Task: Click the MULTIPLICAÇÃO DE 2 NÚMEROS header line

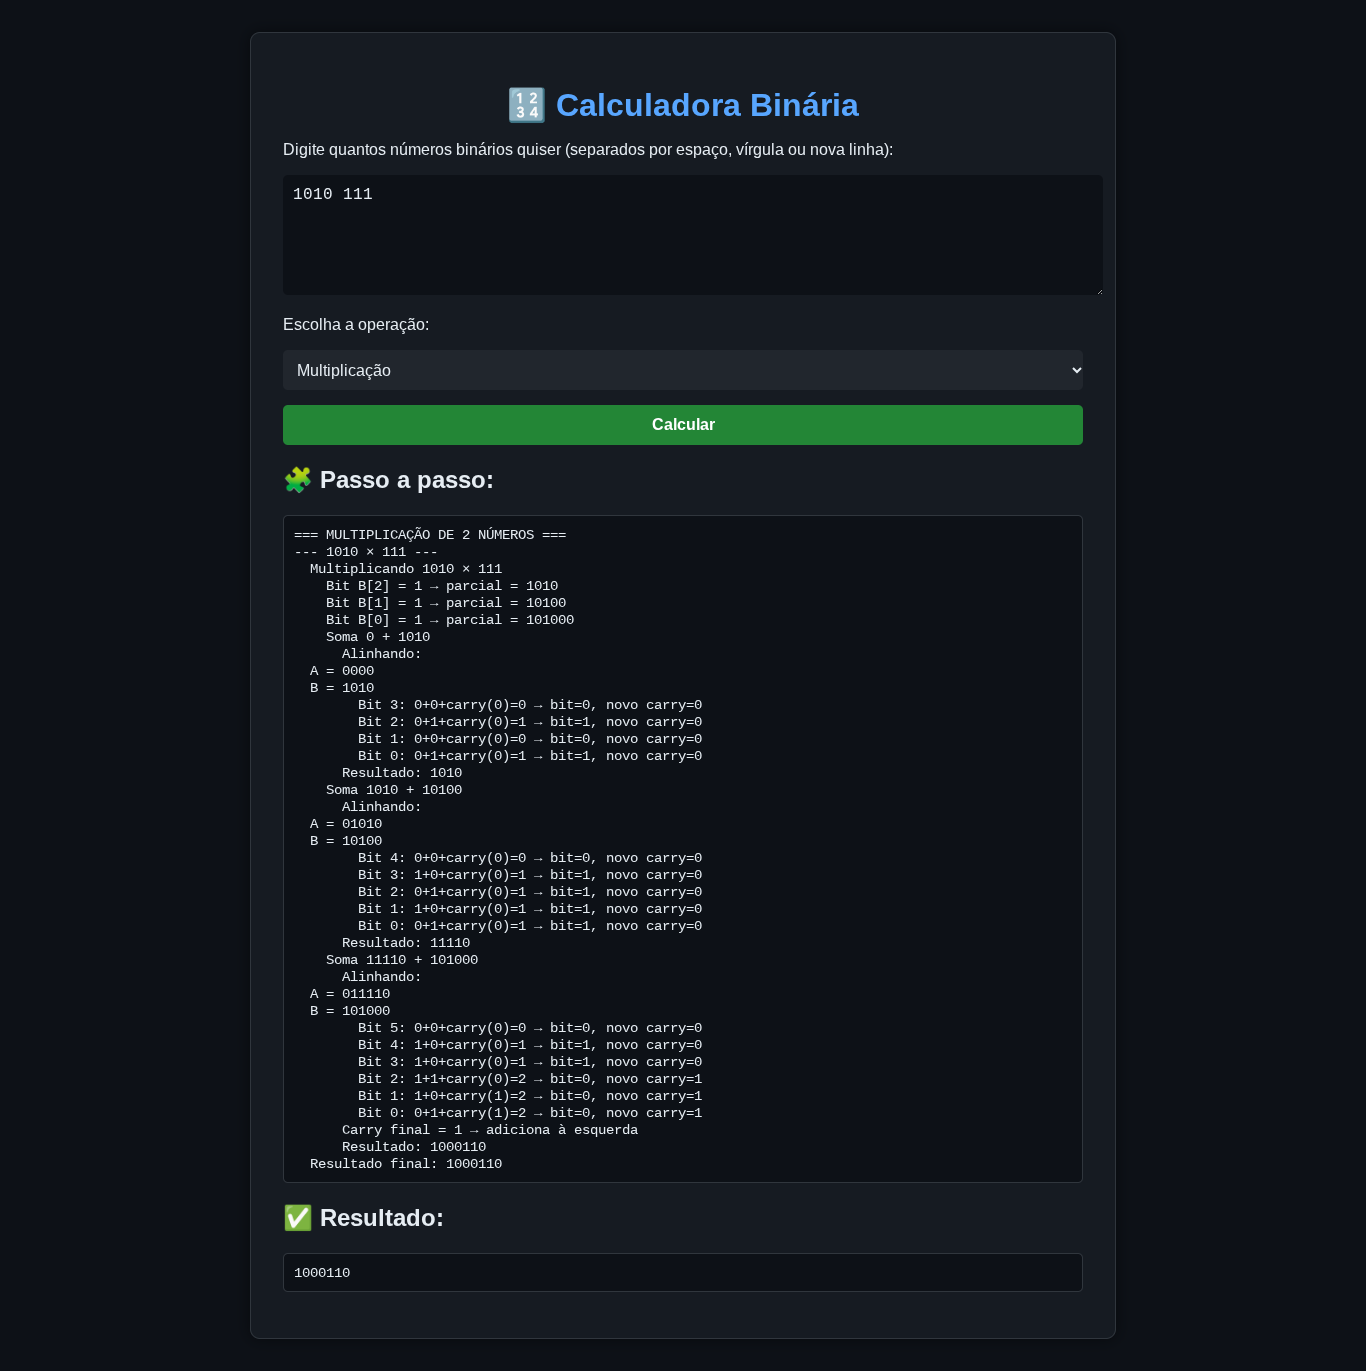Action: [429, 534]
